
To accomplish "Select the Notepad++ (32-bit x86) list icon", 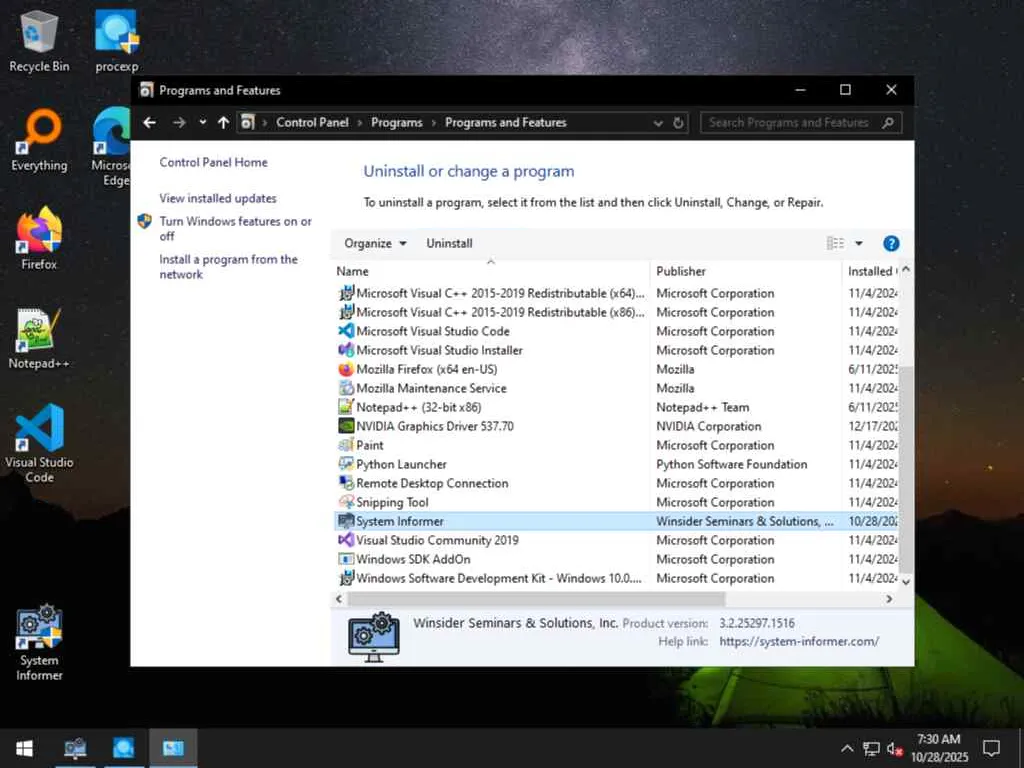I will 345,408.
